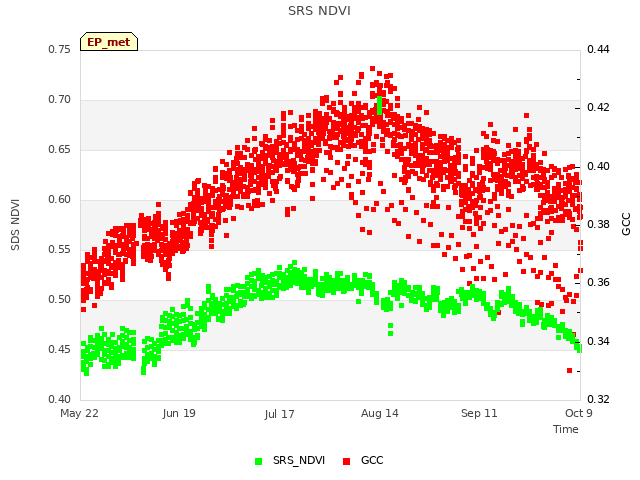
Task: Click the EP_met label tag
Action: pyautogui.click(x=109, y=42)
